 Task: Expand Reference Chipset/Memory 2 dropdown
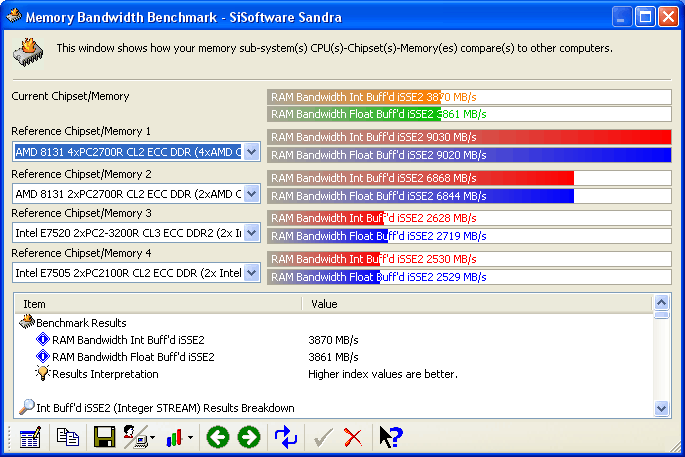251,194
